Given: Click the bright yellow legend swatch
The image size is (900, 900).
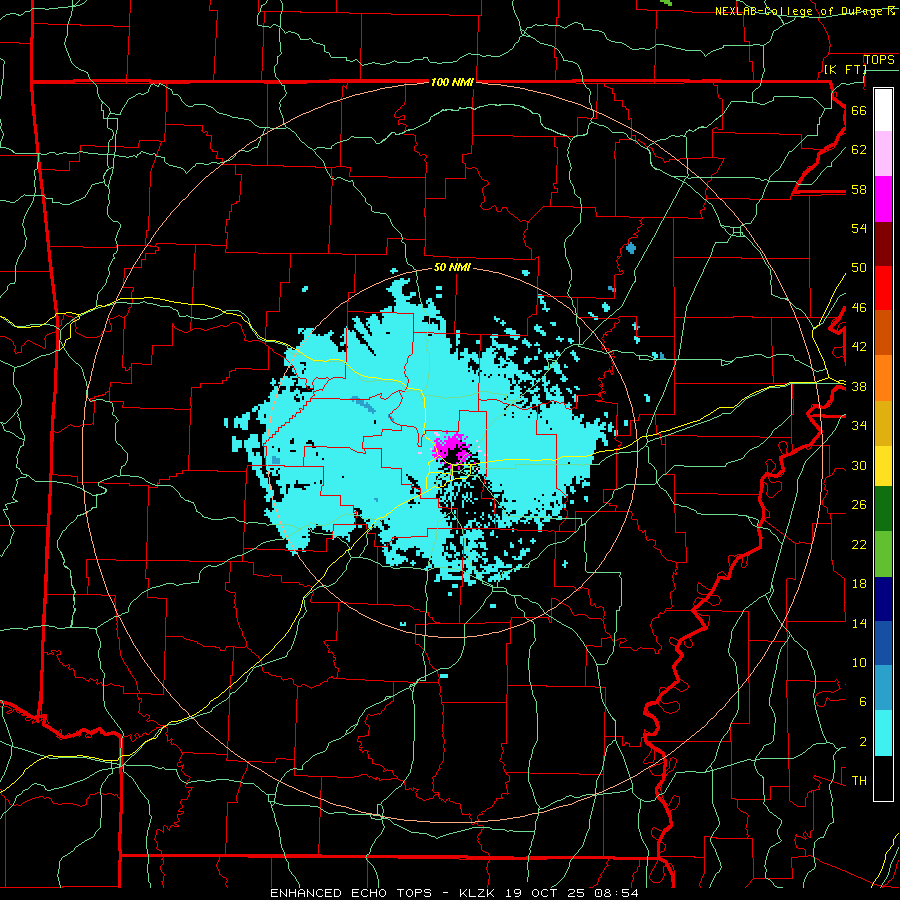Looking at the screenshot, I should [883, 466].
